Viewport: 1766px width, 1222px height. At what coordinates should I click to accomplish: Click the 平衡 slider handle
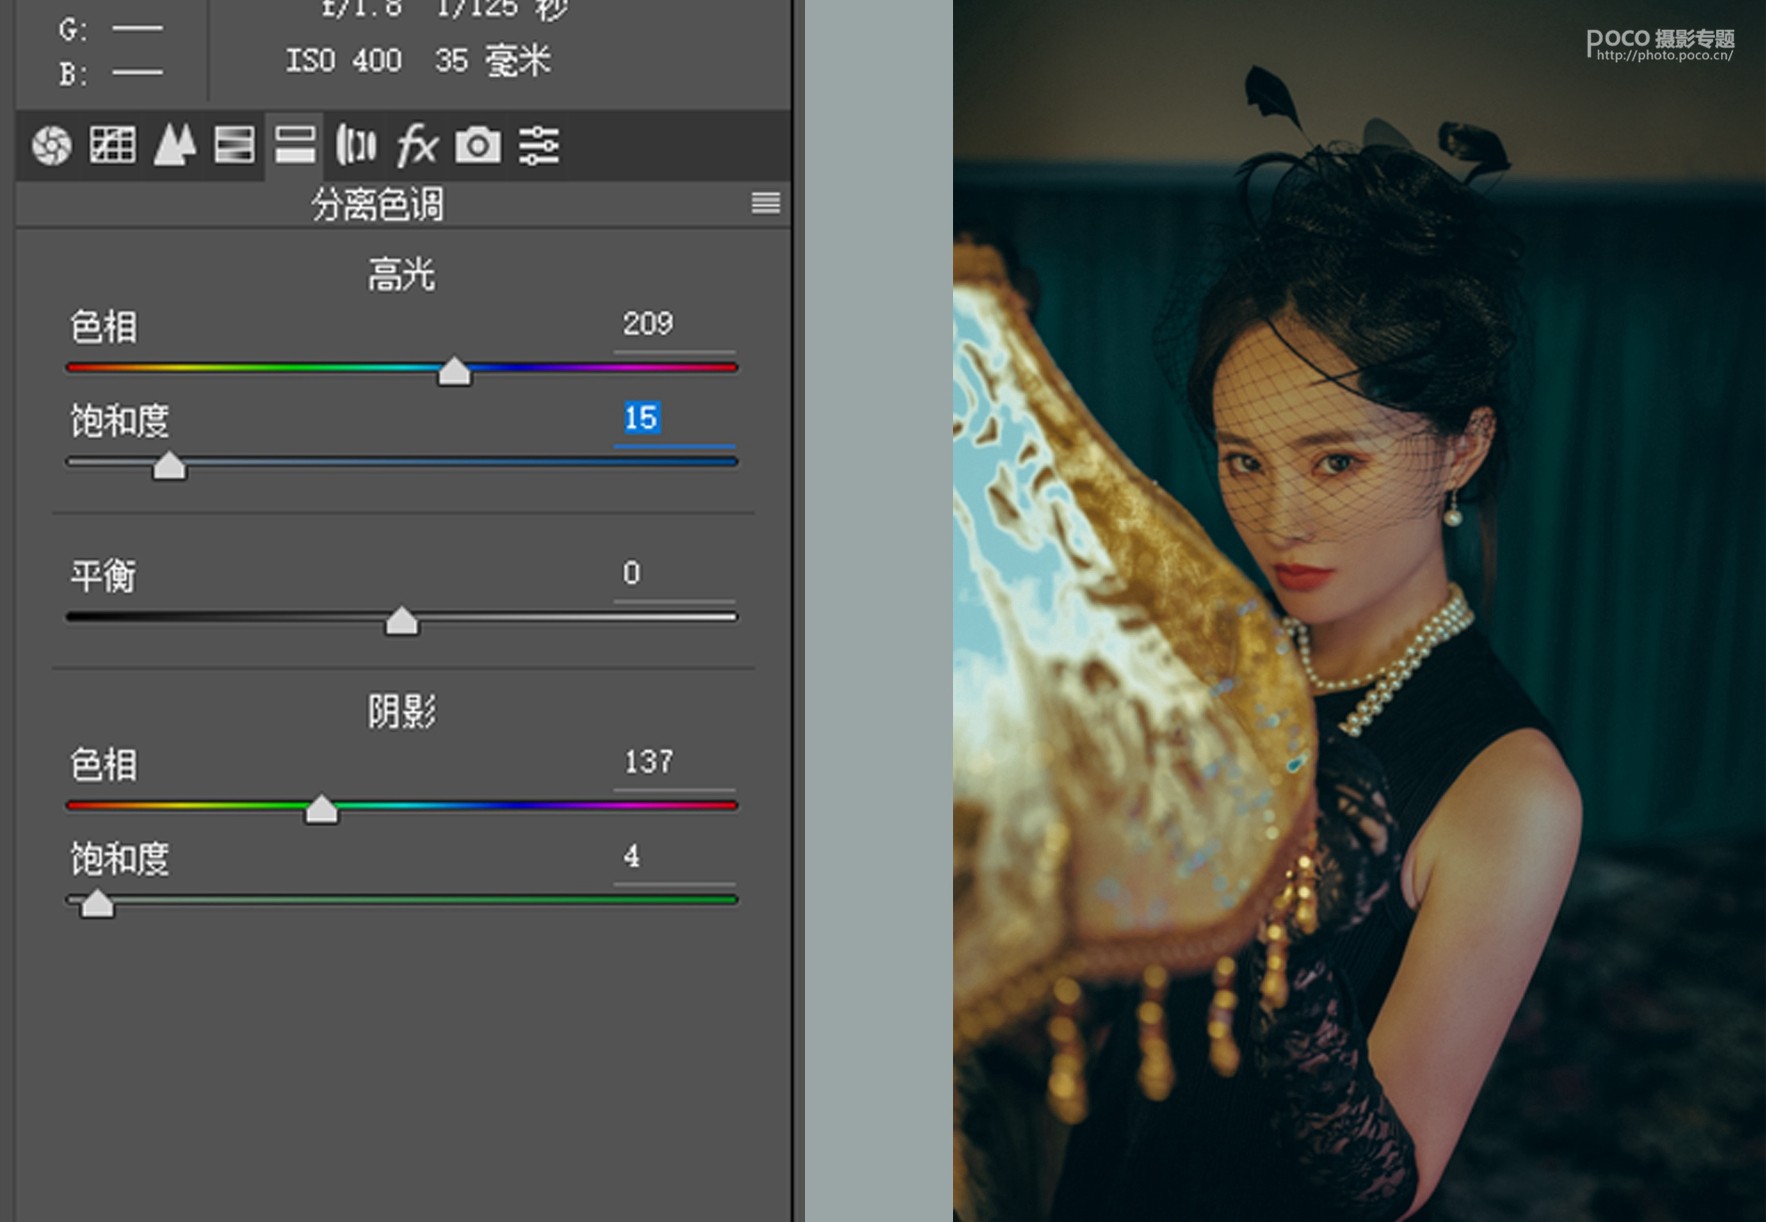click(402, 621)
